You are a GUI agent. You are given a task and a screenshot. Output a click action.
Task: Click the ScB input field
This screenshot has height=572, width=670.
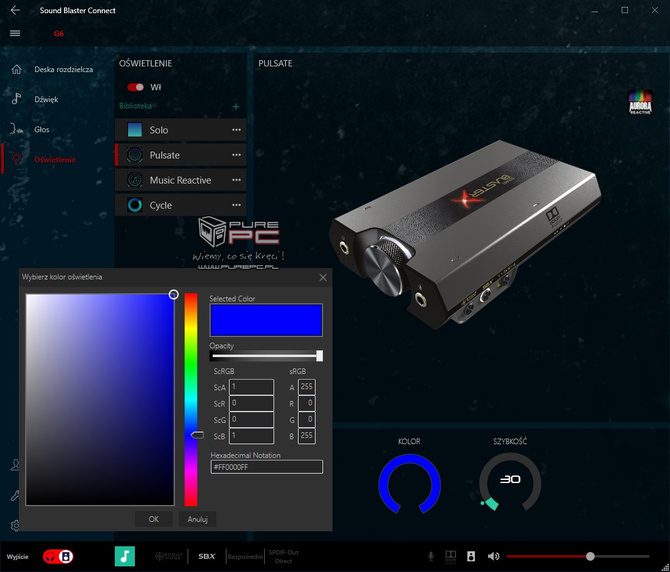point(252,436)
